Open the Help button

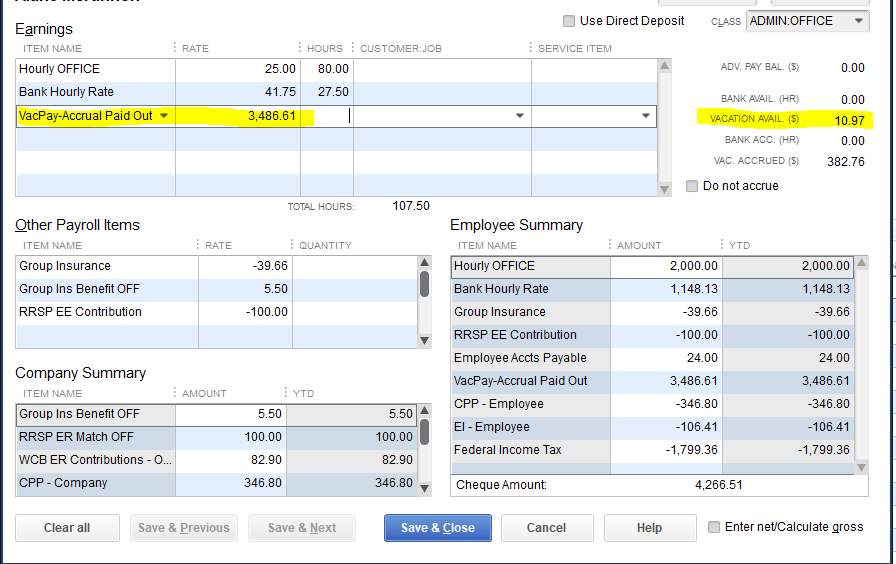point(649,528)
